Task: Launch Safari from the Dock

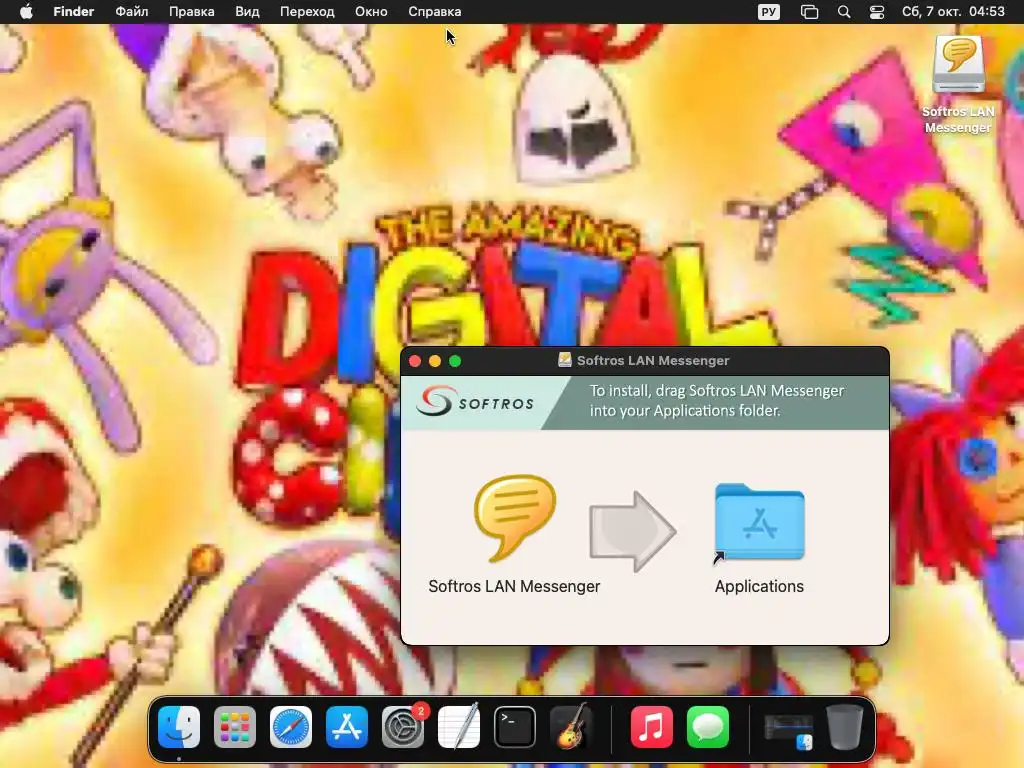Action: coord(291,726)
